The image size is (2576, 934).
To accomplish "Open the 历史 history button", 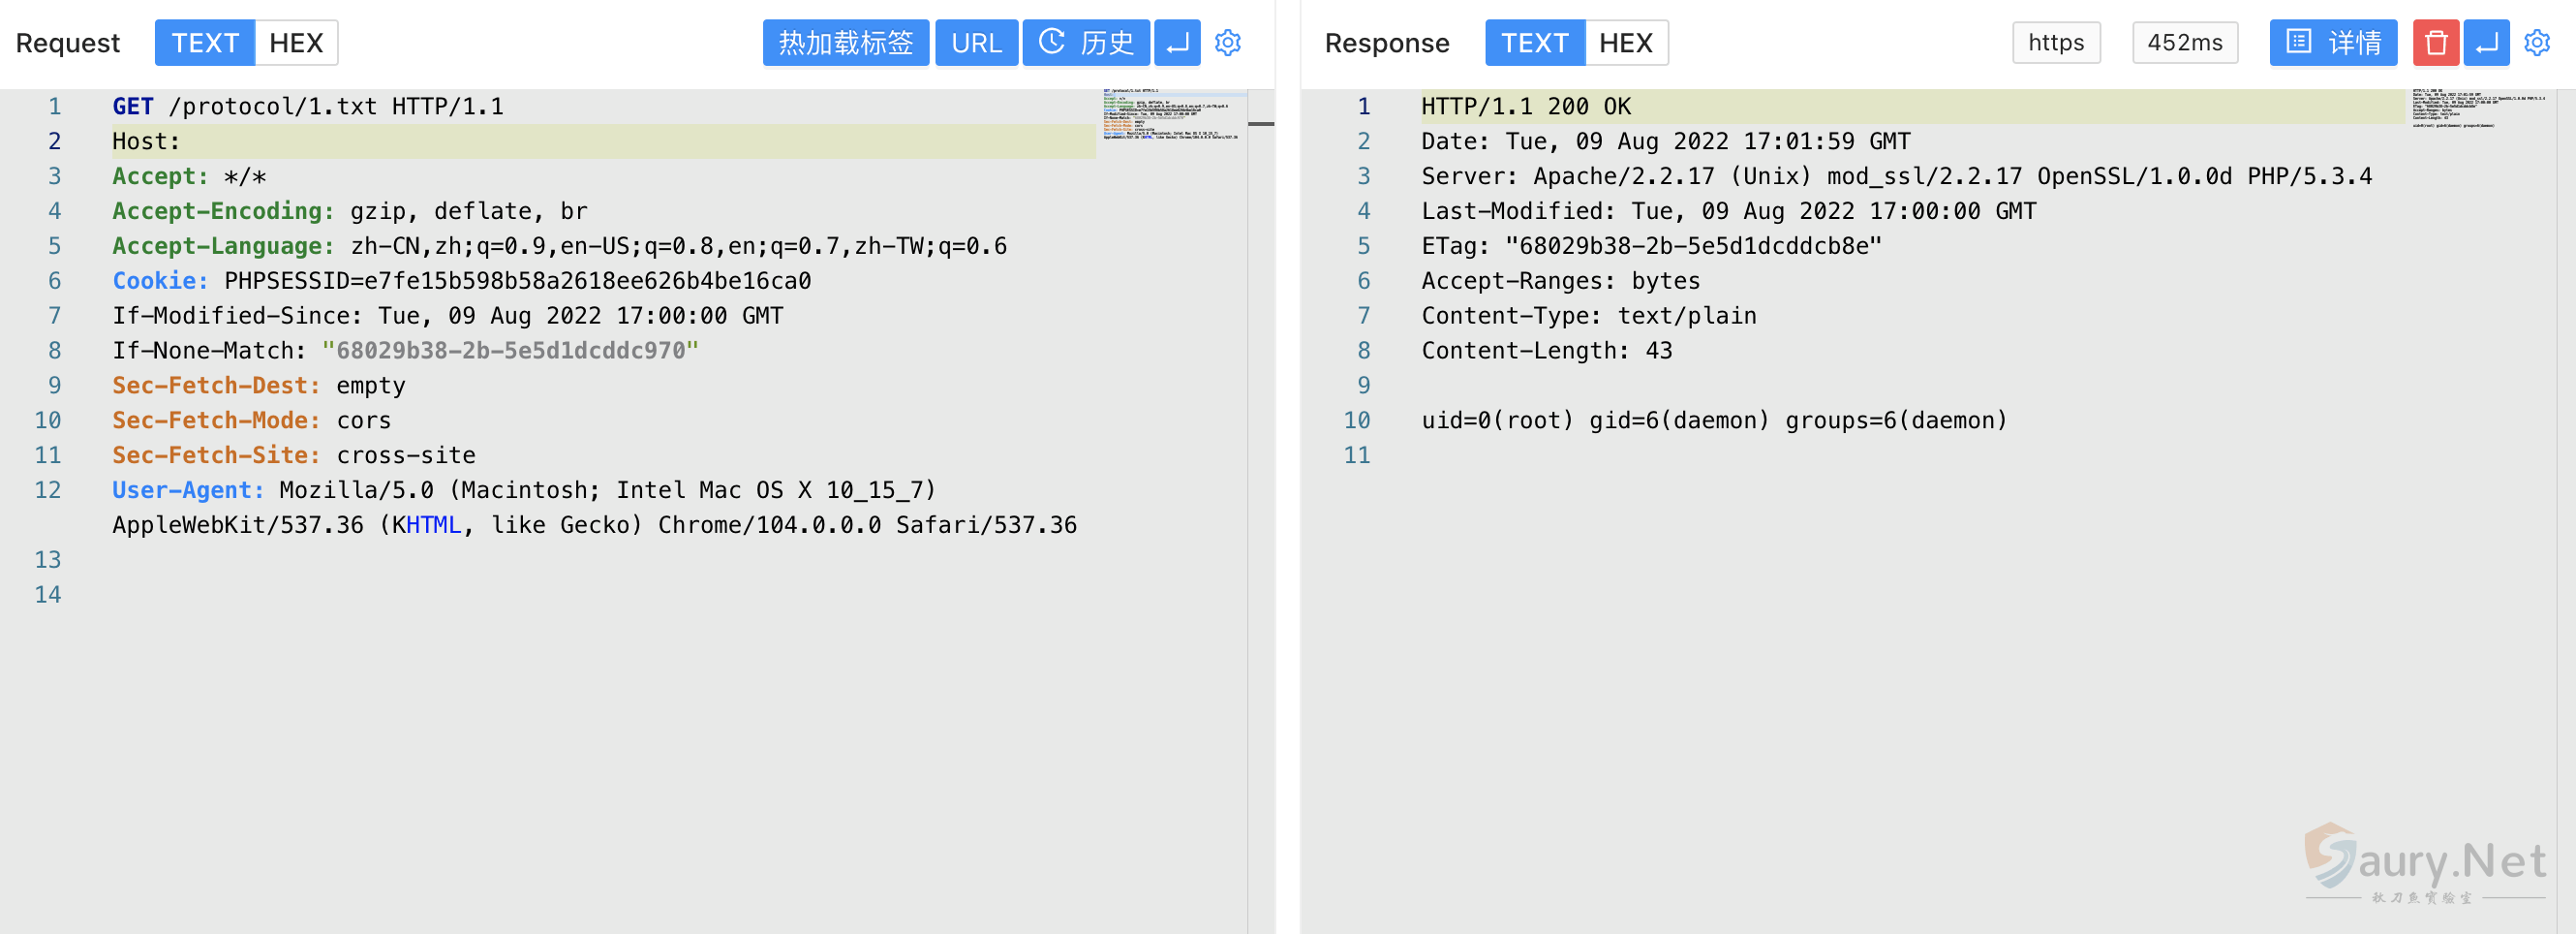I will click(x=1086, y=43).
